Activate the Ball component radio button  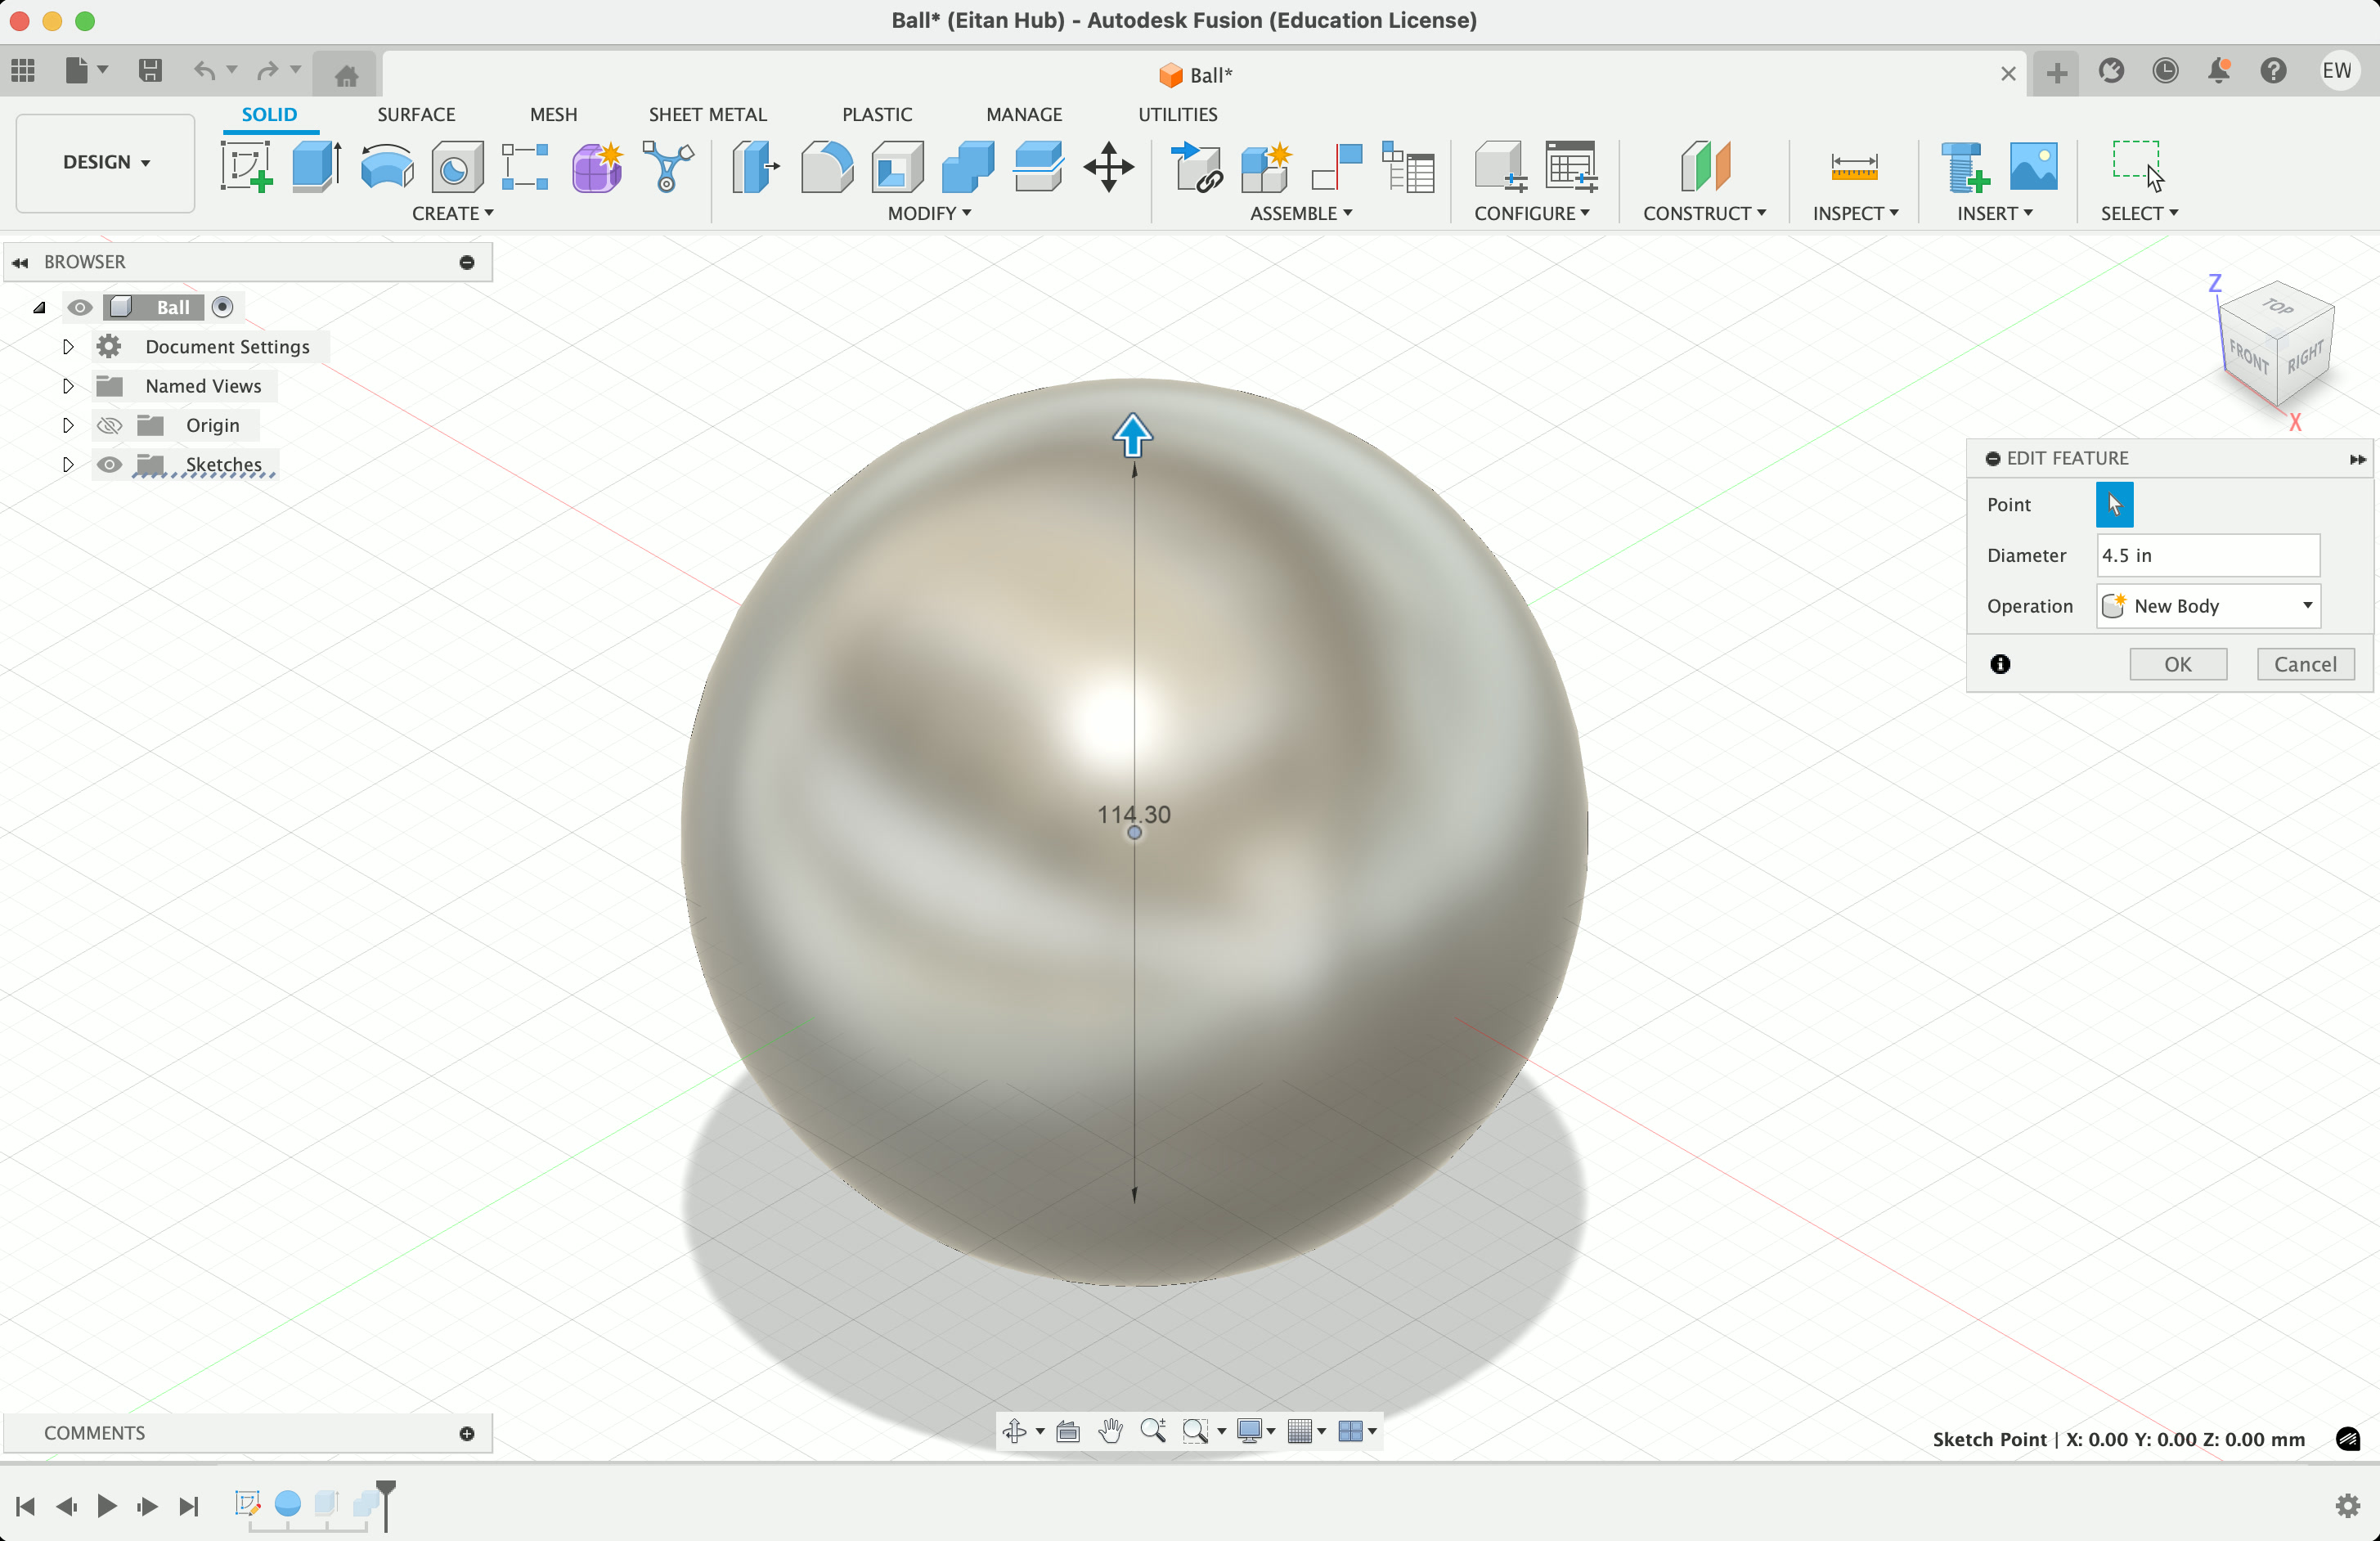(223, 307)
